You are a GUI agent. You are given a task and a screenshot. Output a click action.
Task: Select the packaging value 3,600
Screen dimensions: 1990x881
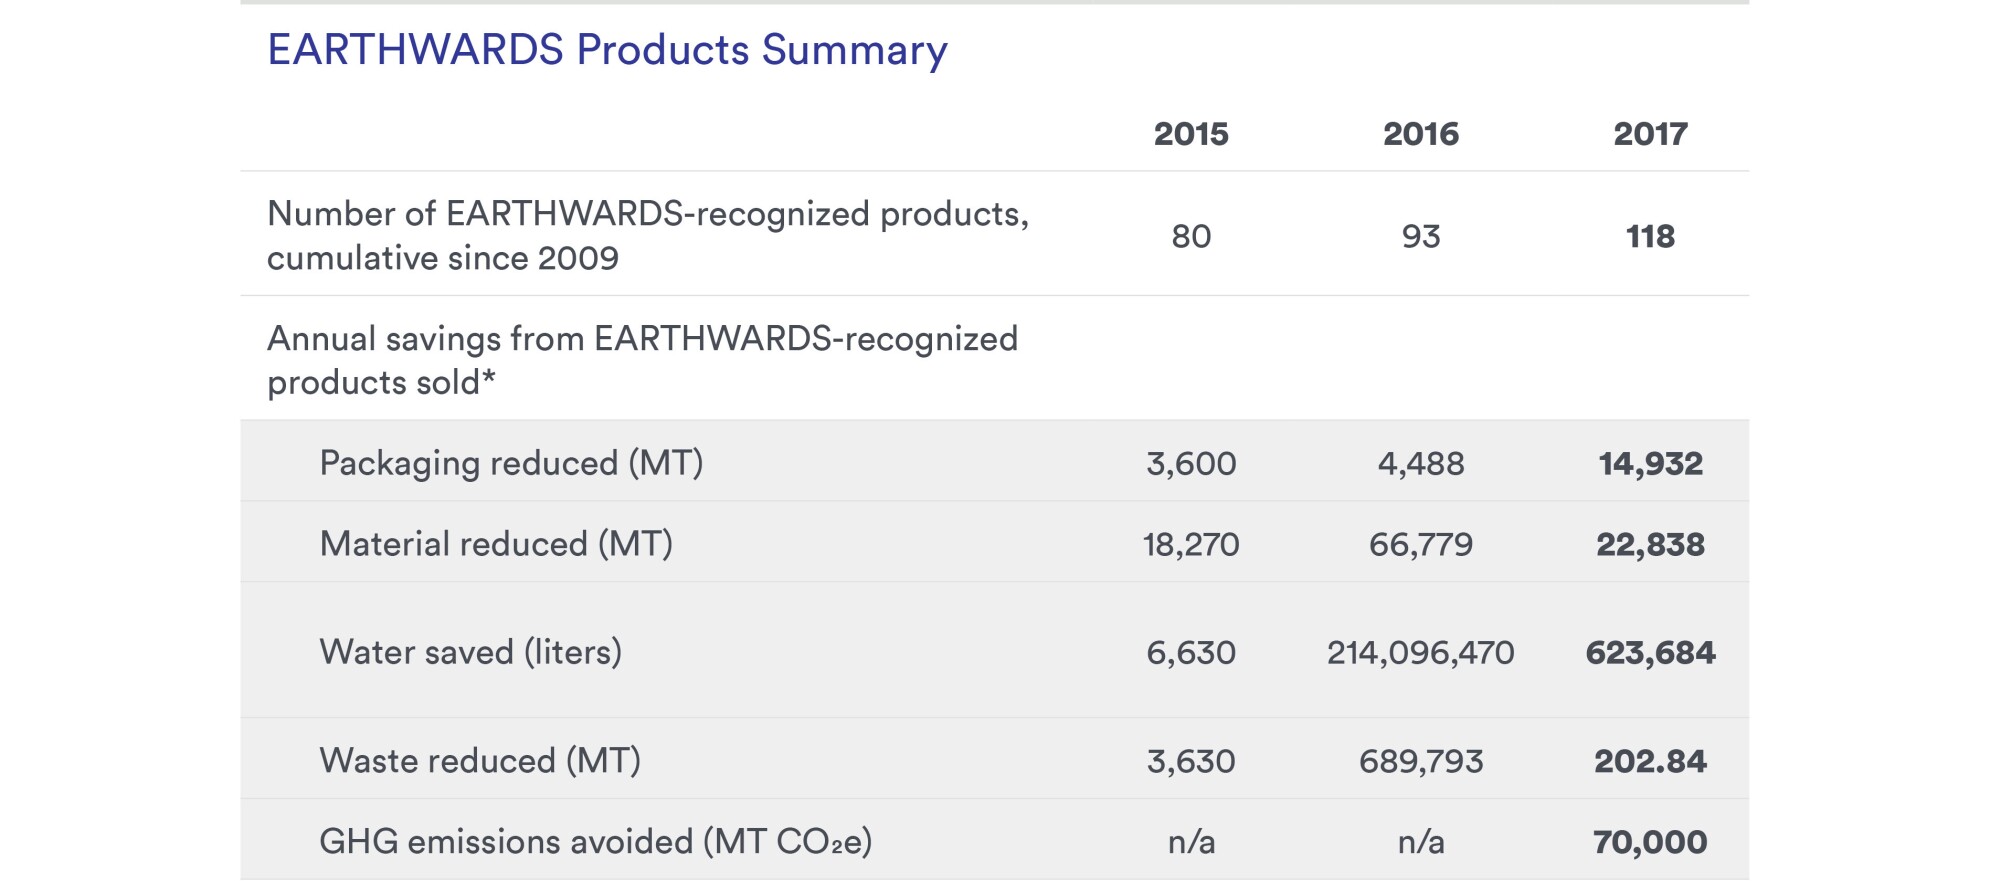pos(1191,464)
